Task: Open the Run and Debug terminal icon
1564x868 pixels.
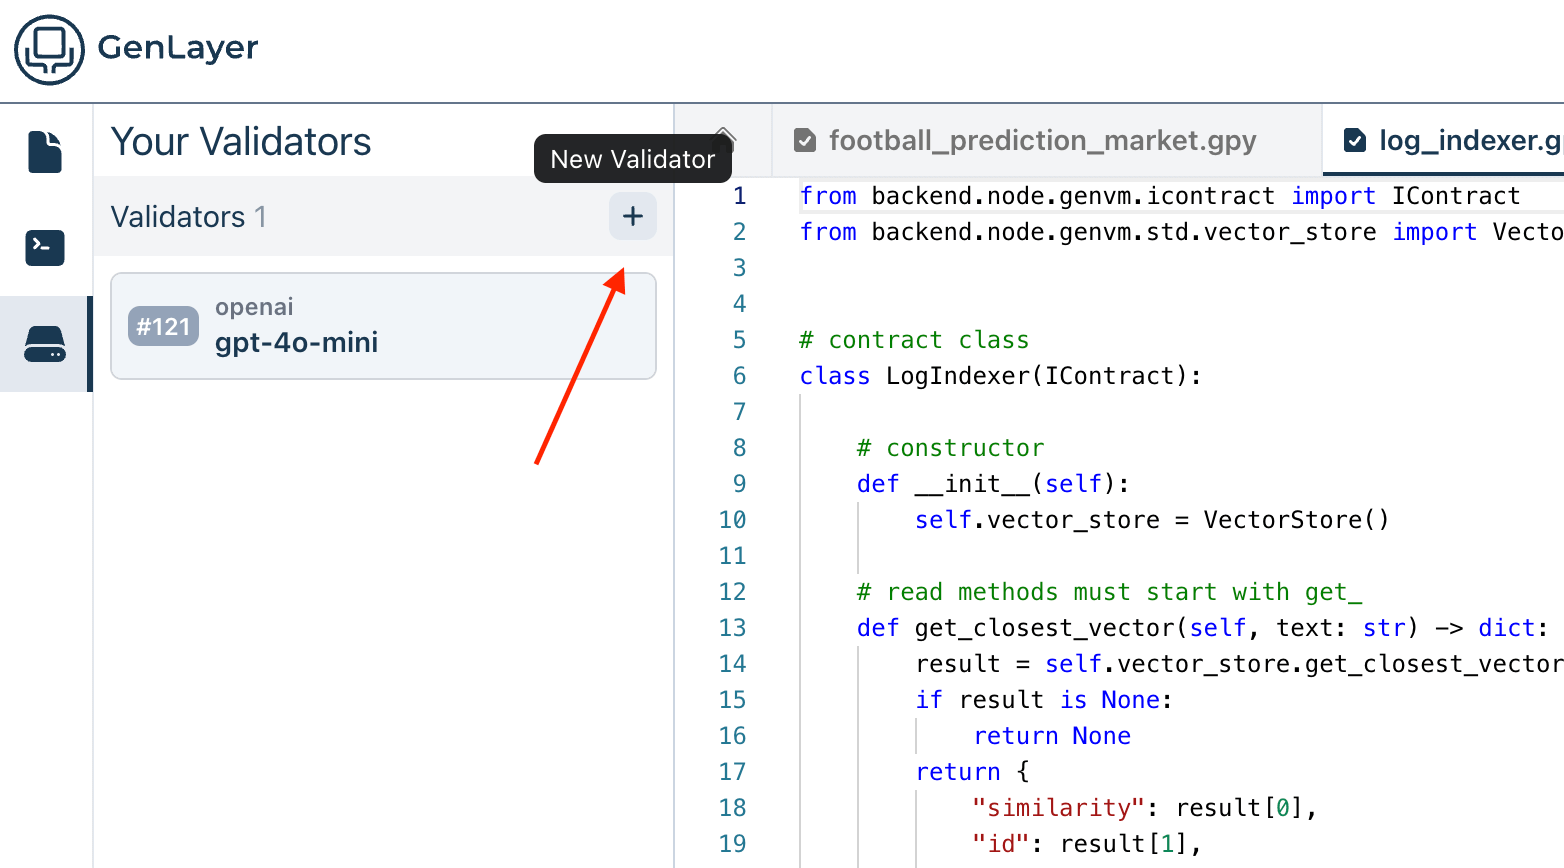Action: (45, 247)
